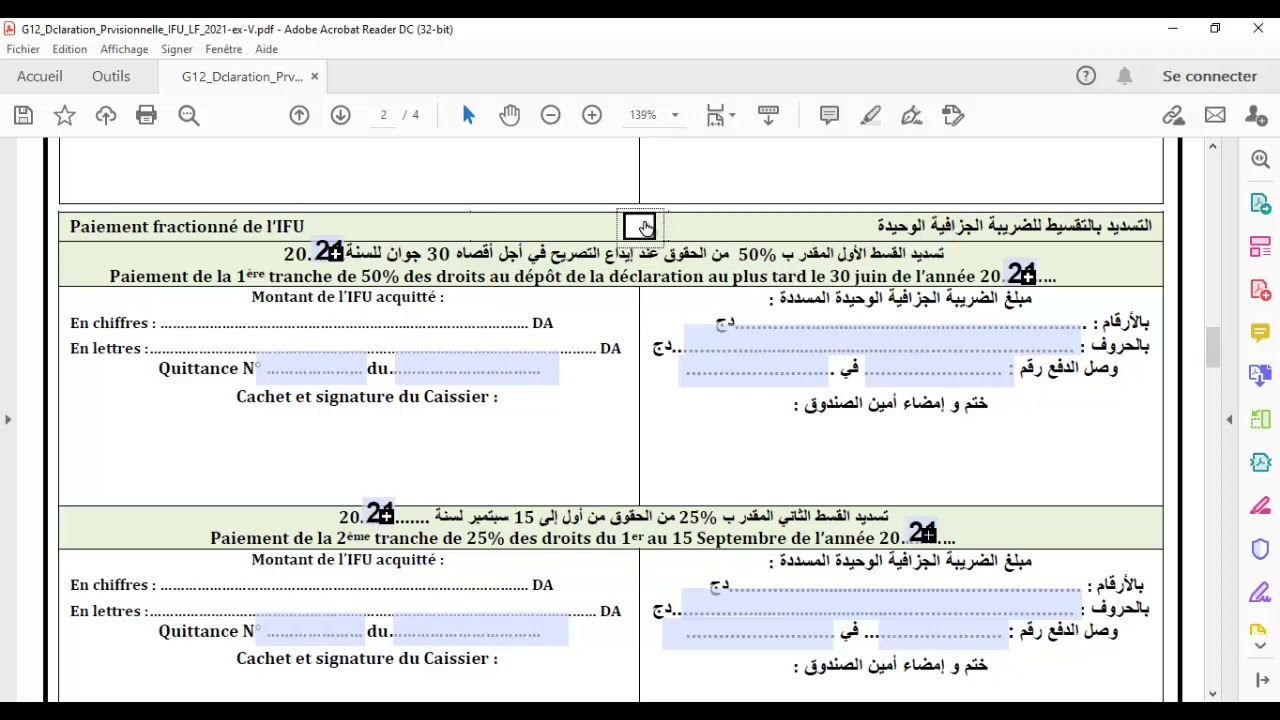Viewport: 1280px width, 720px height.
Task: Click the first tranche 'du' date field
Action: 476,369
